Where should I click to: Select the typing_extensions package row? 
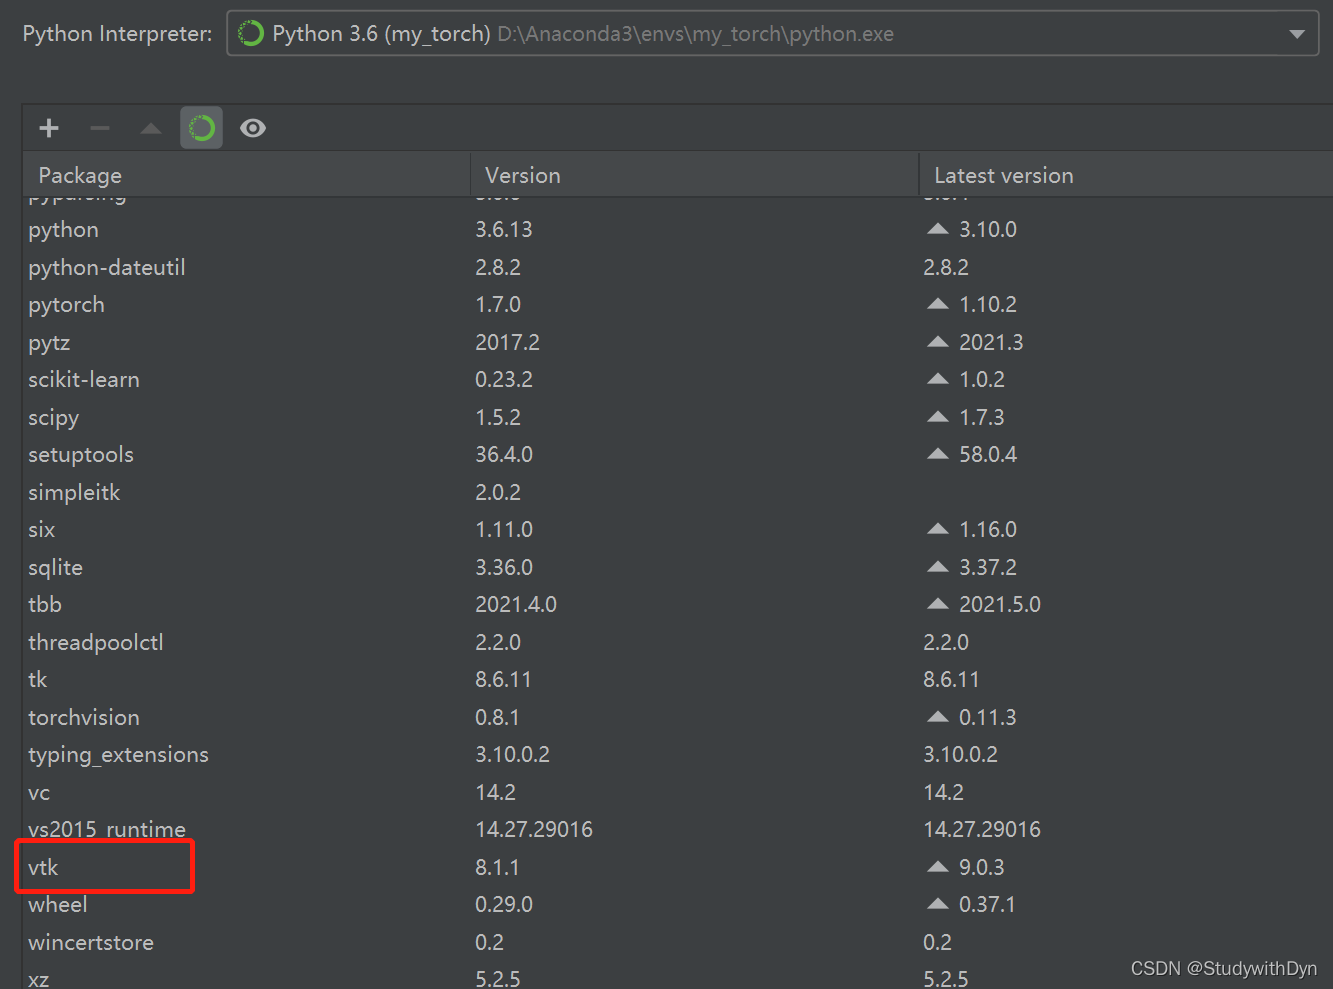coord(678,755)
